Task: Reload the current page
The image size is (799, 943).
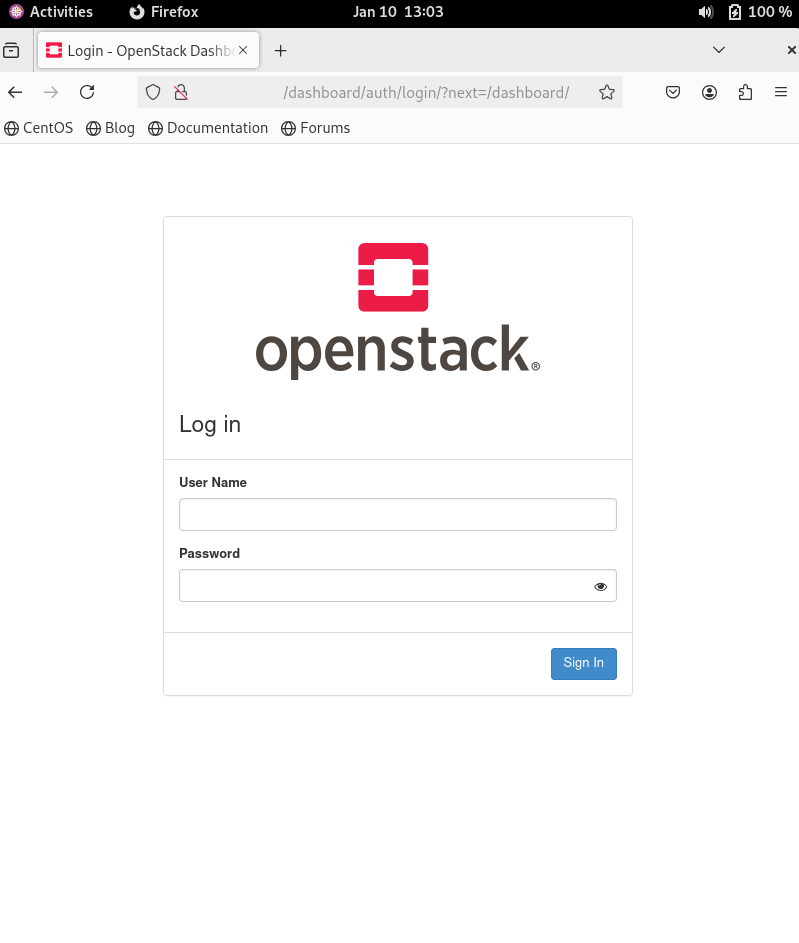Action: pos(87,92)
